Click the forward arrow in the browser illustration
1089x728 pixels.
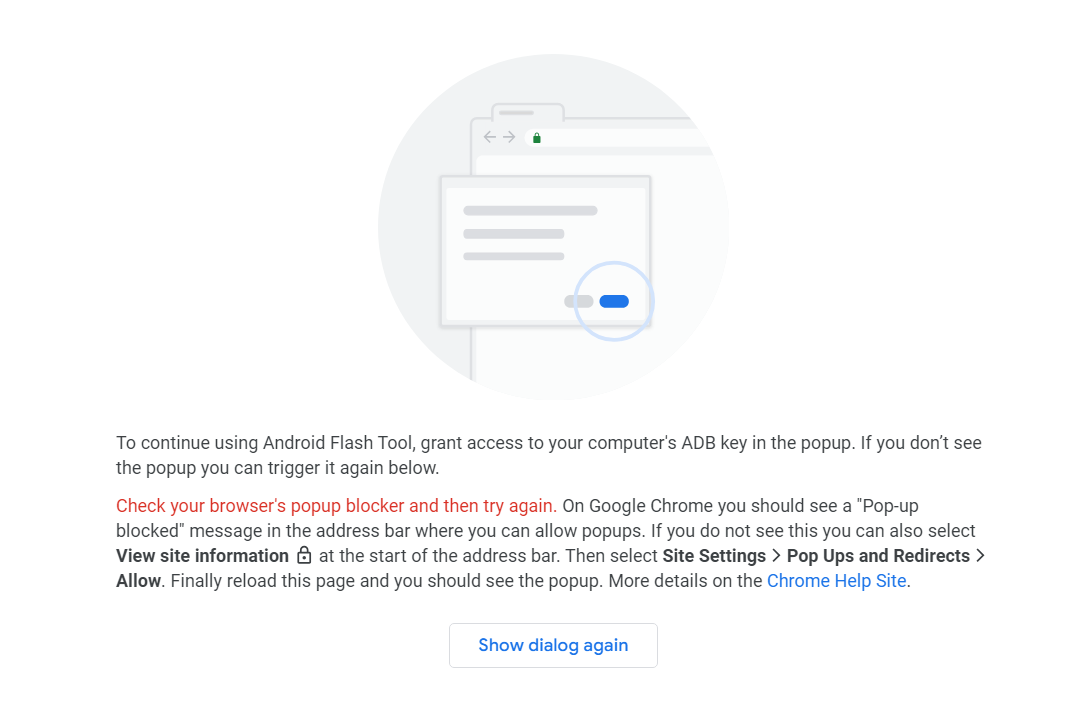click(509, 137)
